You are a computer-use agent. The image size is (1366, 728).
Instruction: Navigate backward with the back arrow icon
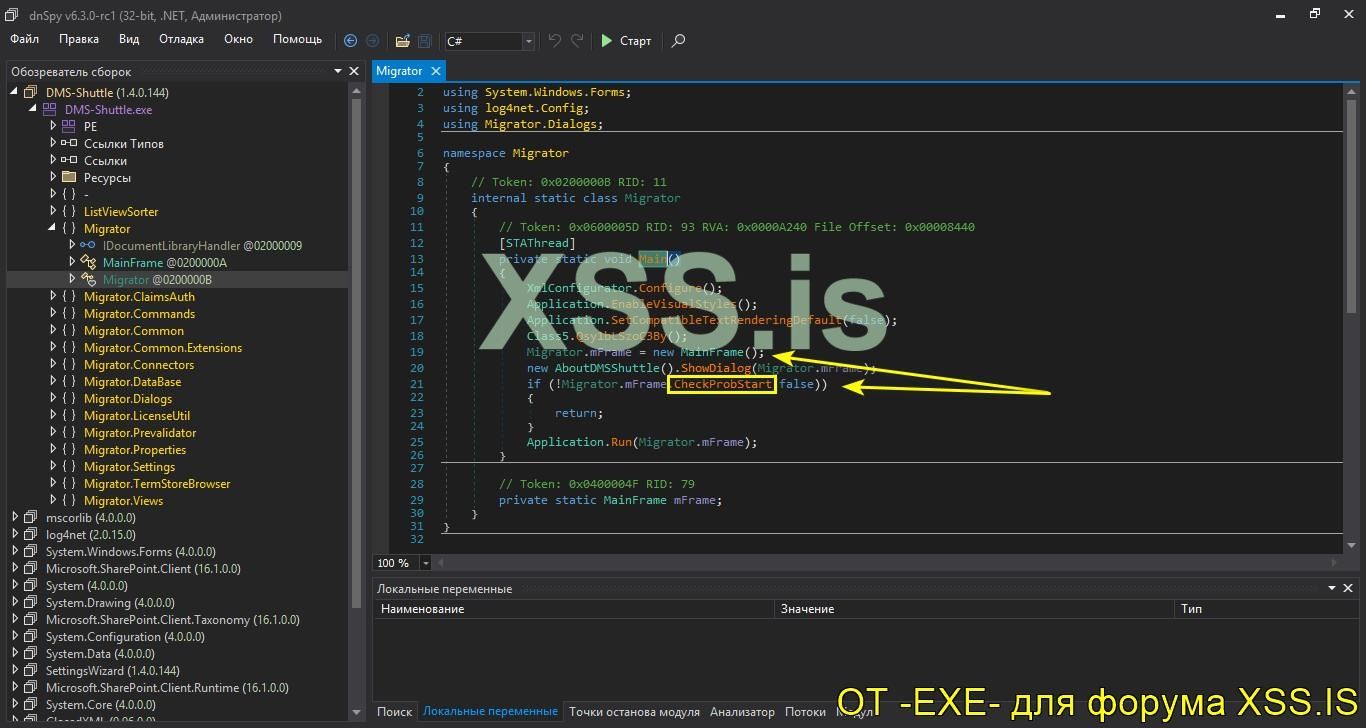point(350,41)
